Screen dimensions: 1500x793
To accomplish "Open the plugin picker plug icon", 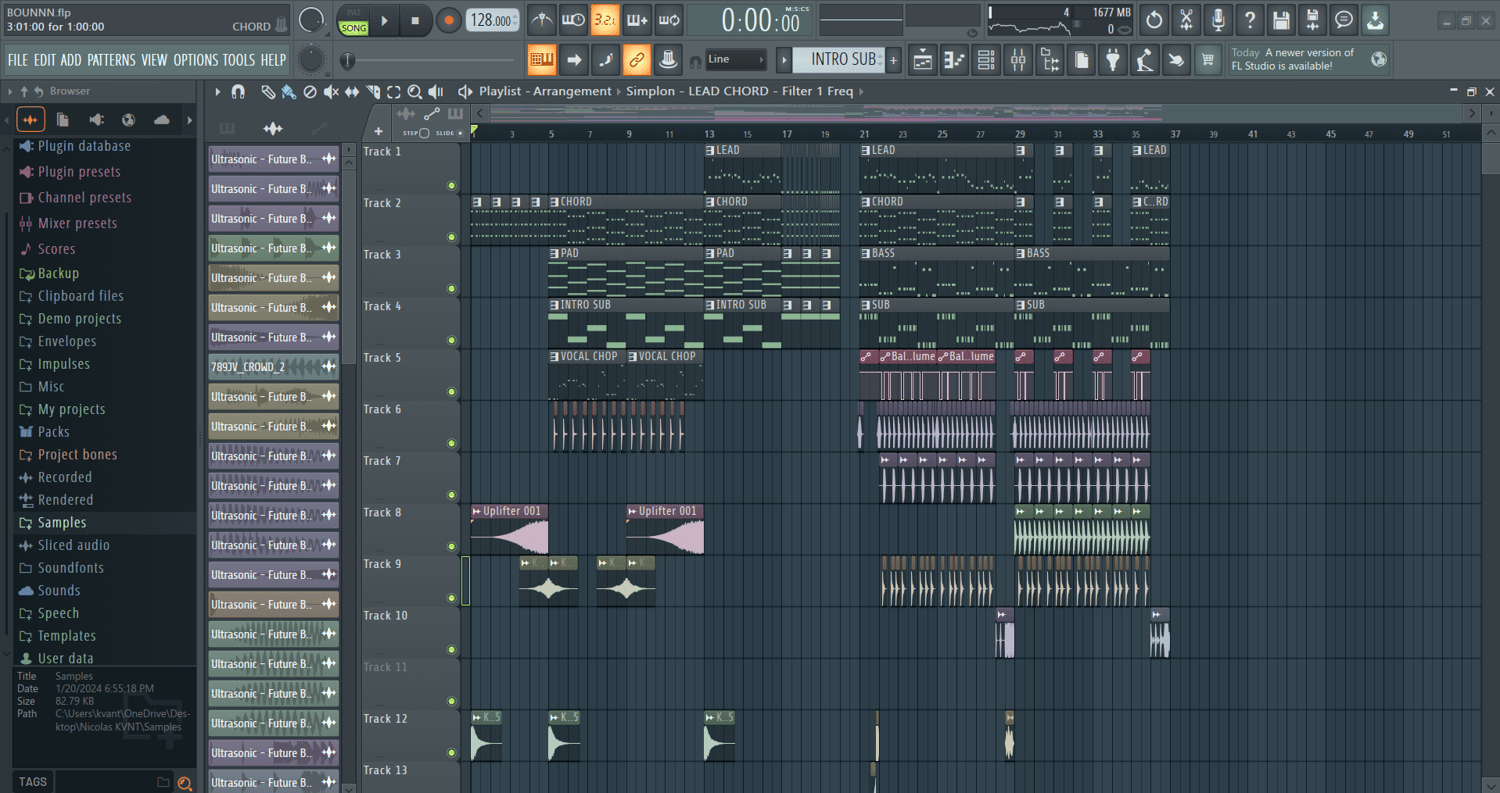I will click(1113, 61).
